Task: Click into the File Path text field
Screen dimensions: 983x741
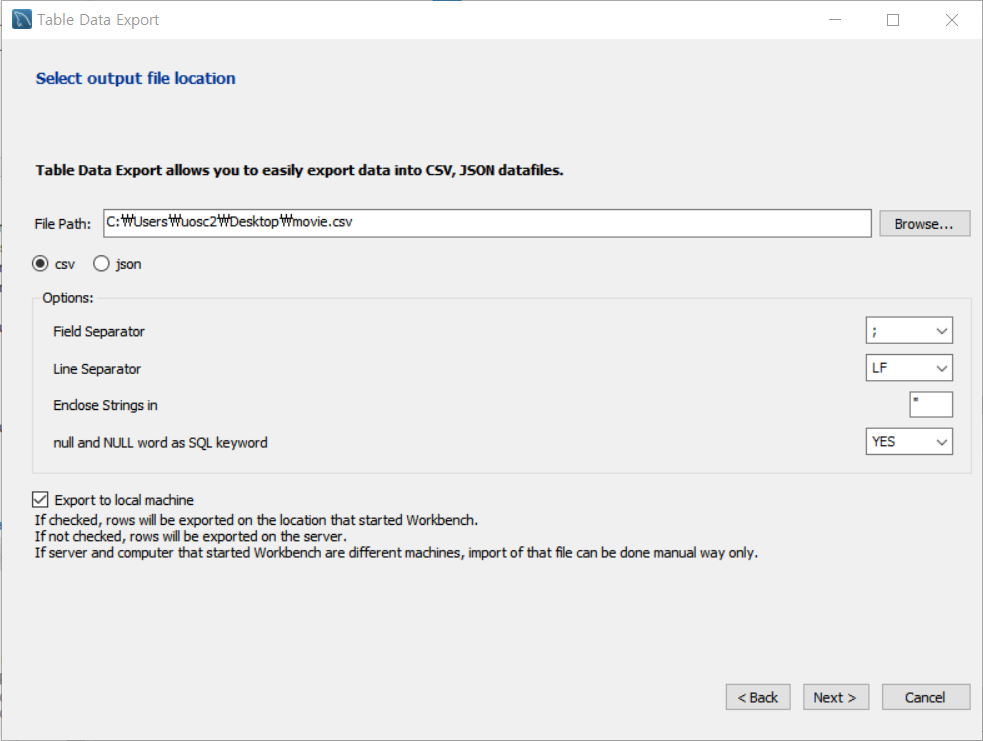Action: [x=487, y=223]
